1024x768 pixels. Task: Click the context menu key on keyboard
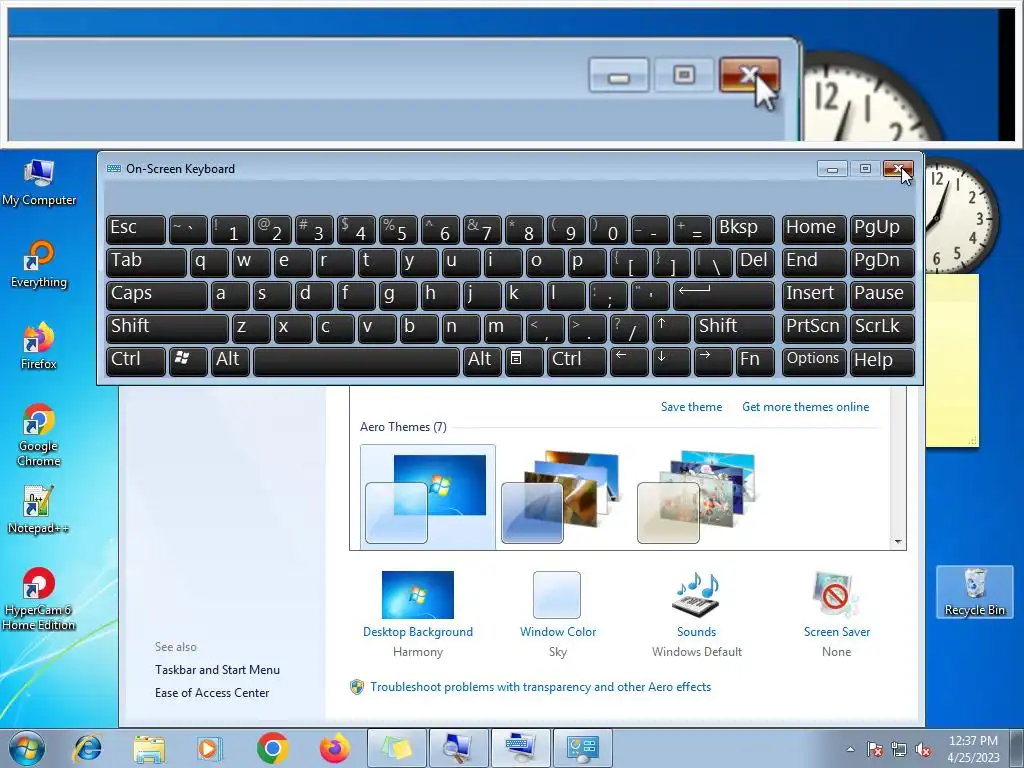(x=522, y=360)
